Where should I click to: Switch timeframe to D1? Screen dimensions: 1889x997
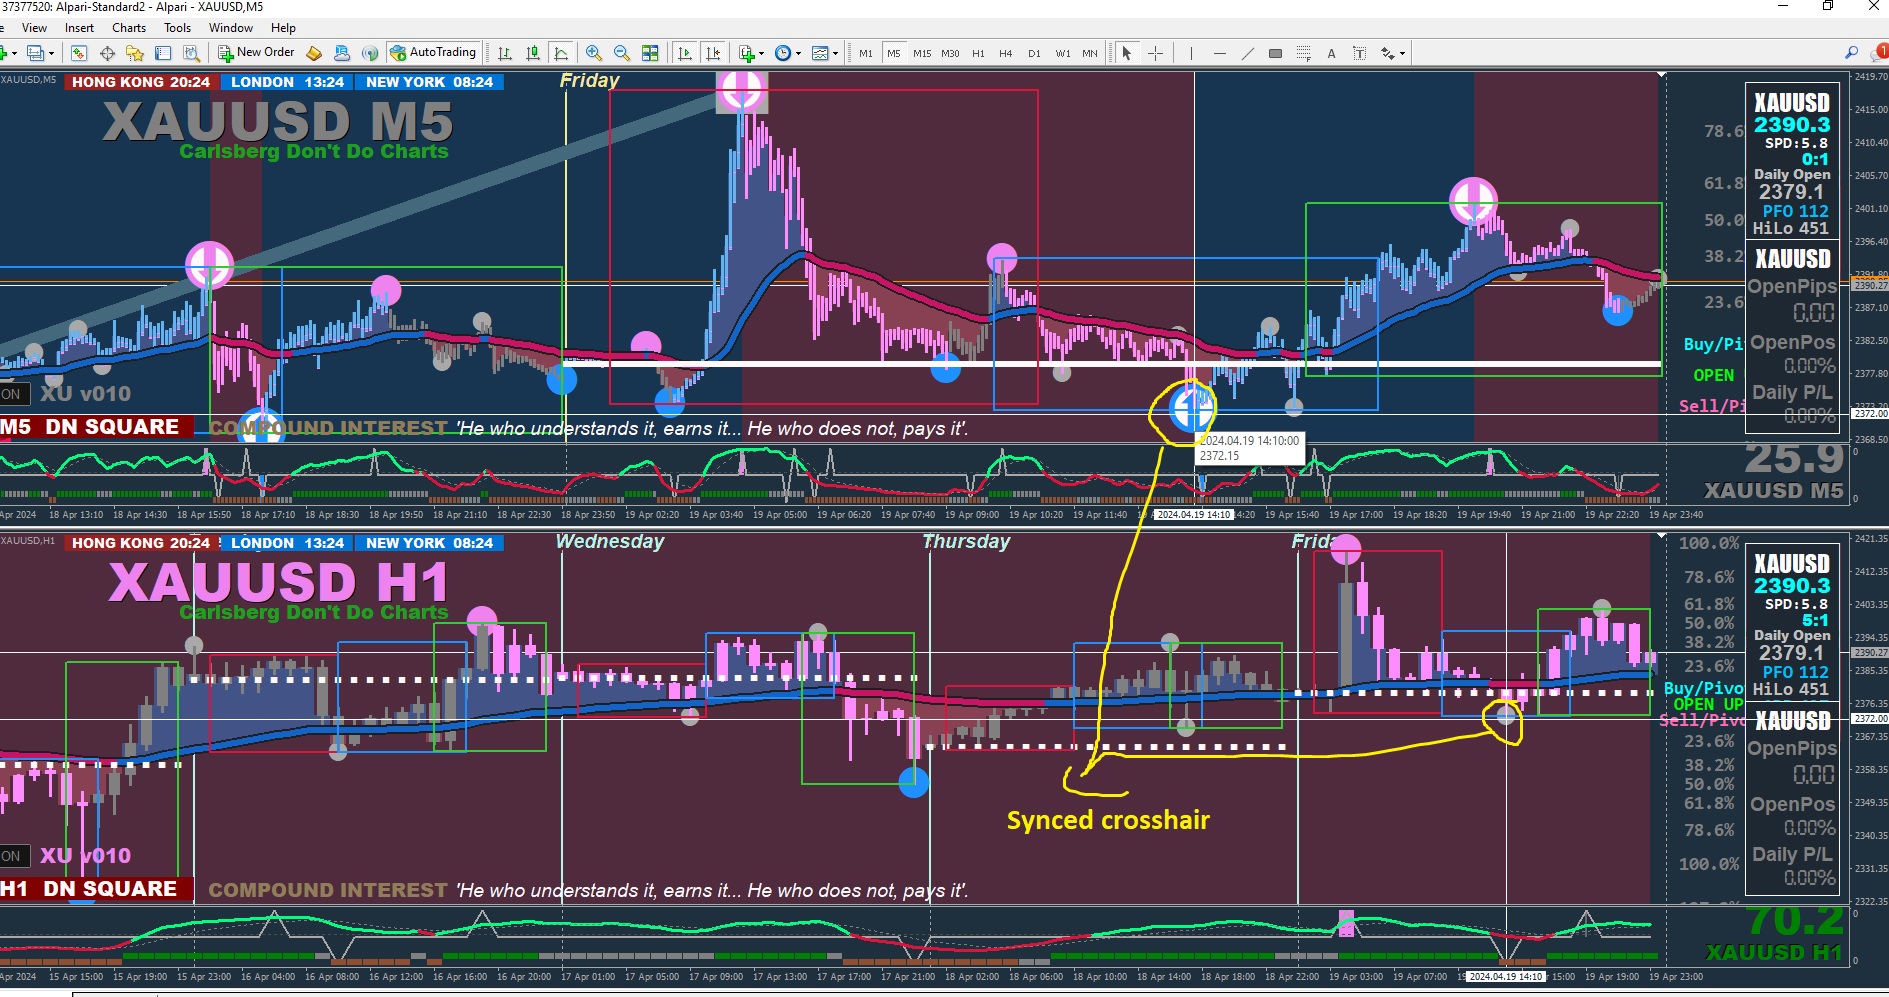1034,53
